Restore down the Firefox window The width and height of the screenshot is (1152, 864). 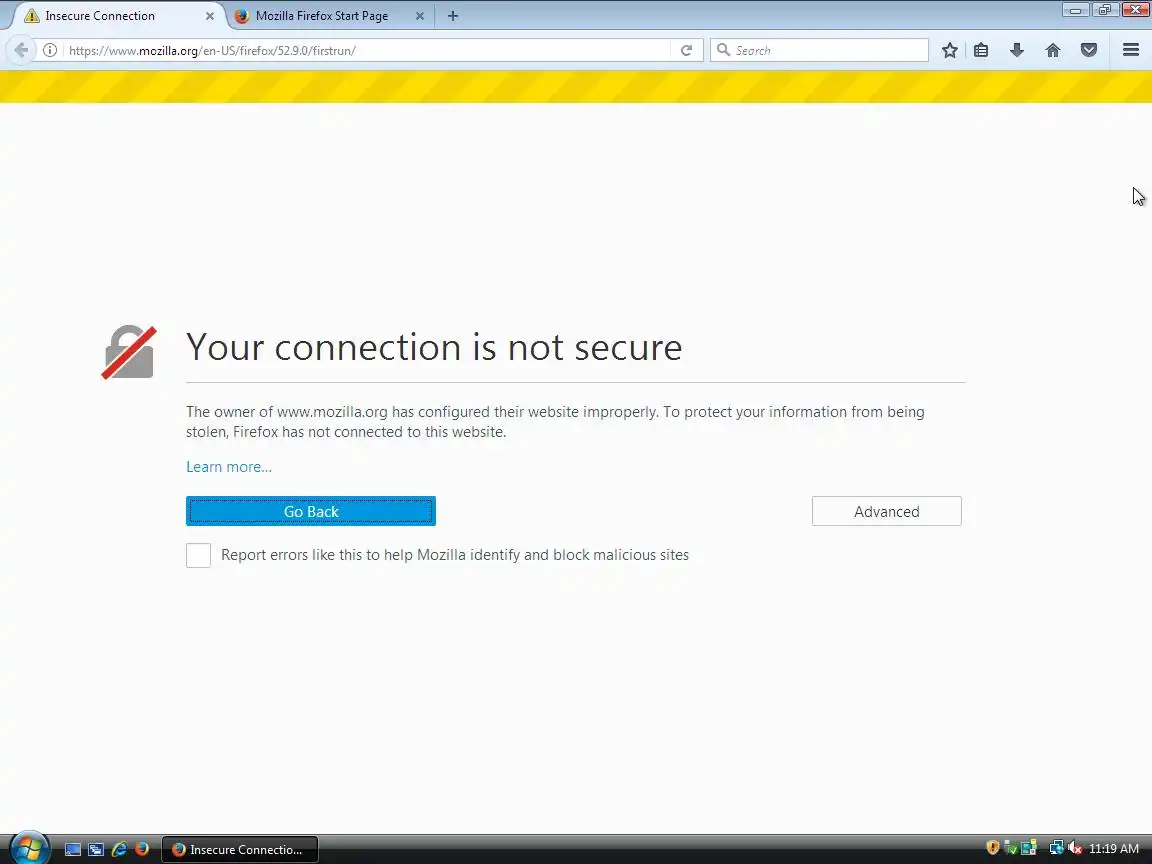click(x=1104, y=10)
